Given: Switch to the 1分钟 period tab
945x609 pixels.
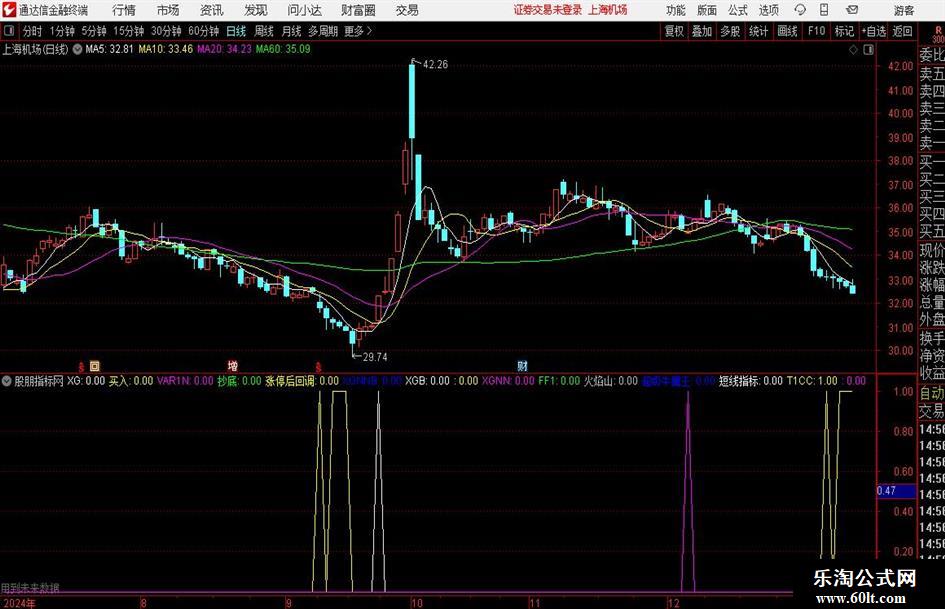Looking at the screenshot, I should (x=62, y=31).
